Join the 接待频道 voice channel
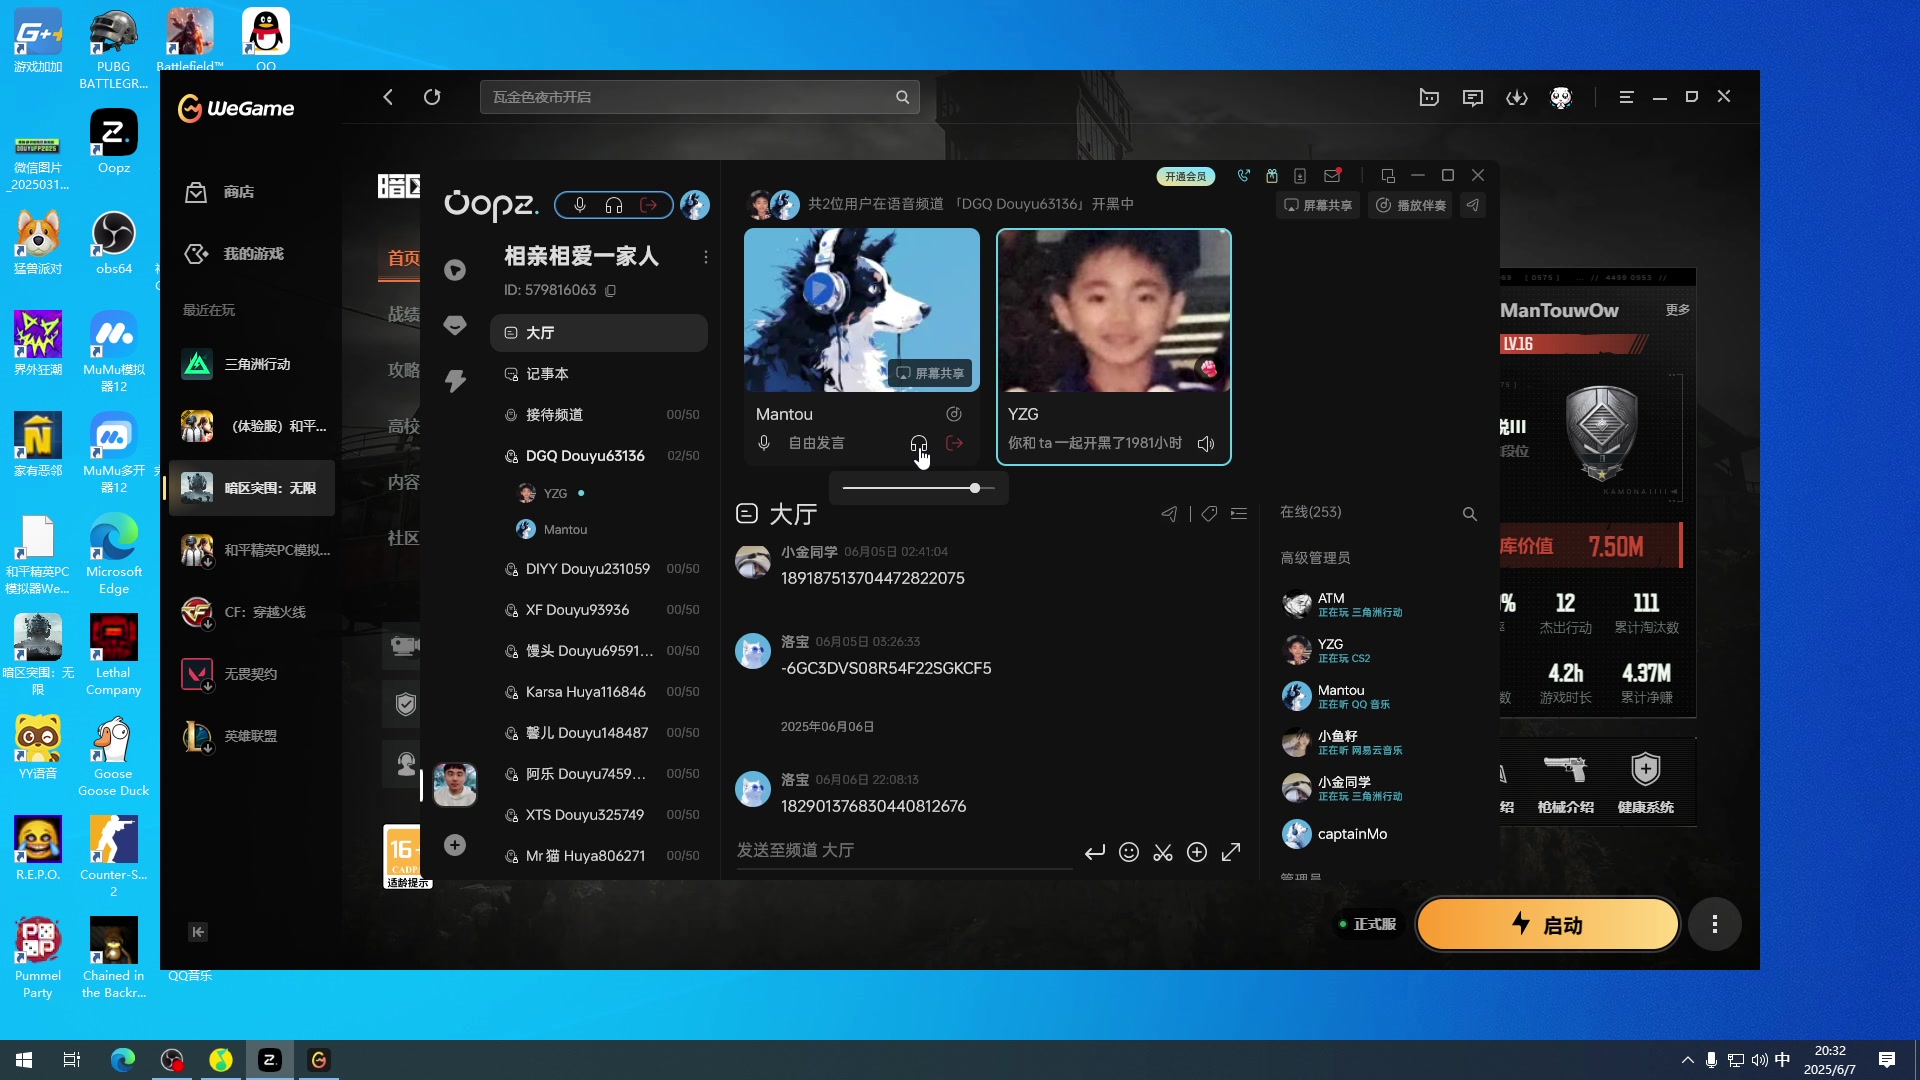Image resolution: width=1920 pixels, height=1080 pixels. click(599, 415)
